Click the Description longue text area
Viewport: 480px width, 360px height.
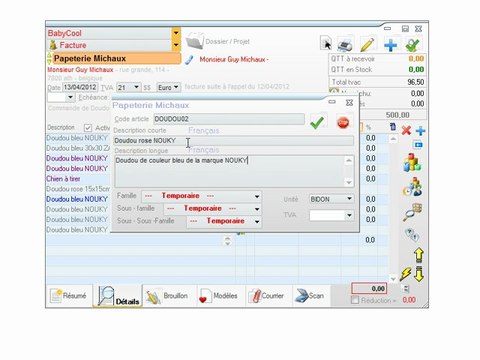tap(230, 171)
